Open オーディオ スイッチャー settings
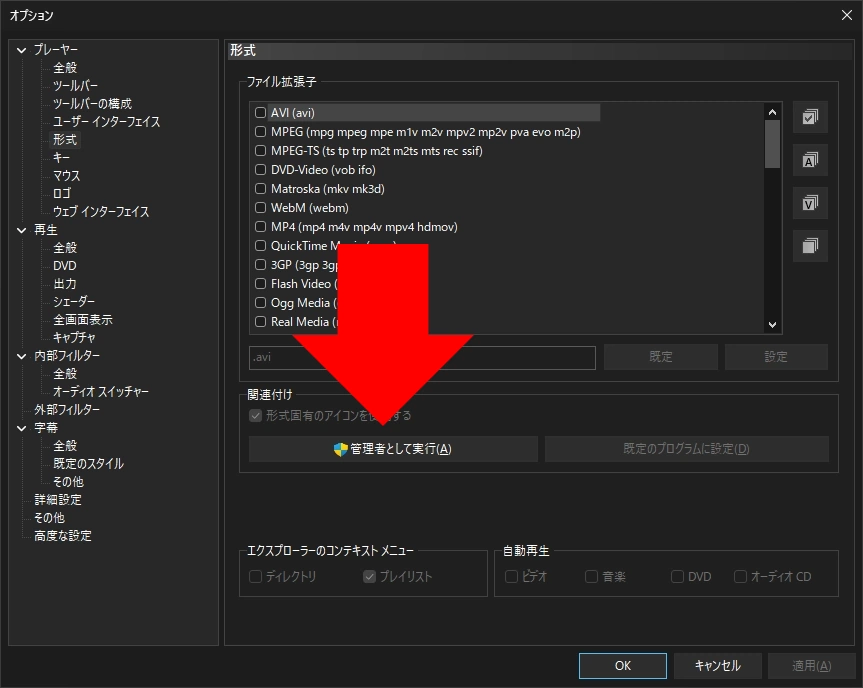The height and width of the screenshot is (688, 863). pyautogui.click(x=101, y=392)
